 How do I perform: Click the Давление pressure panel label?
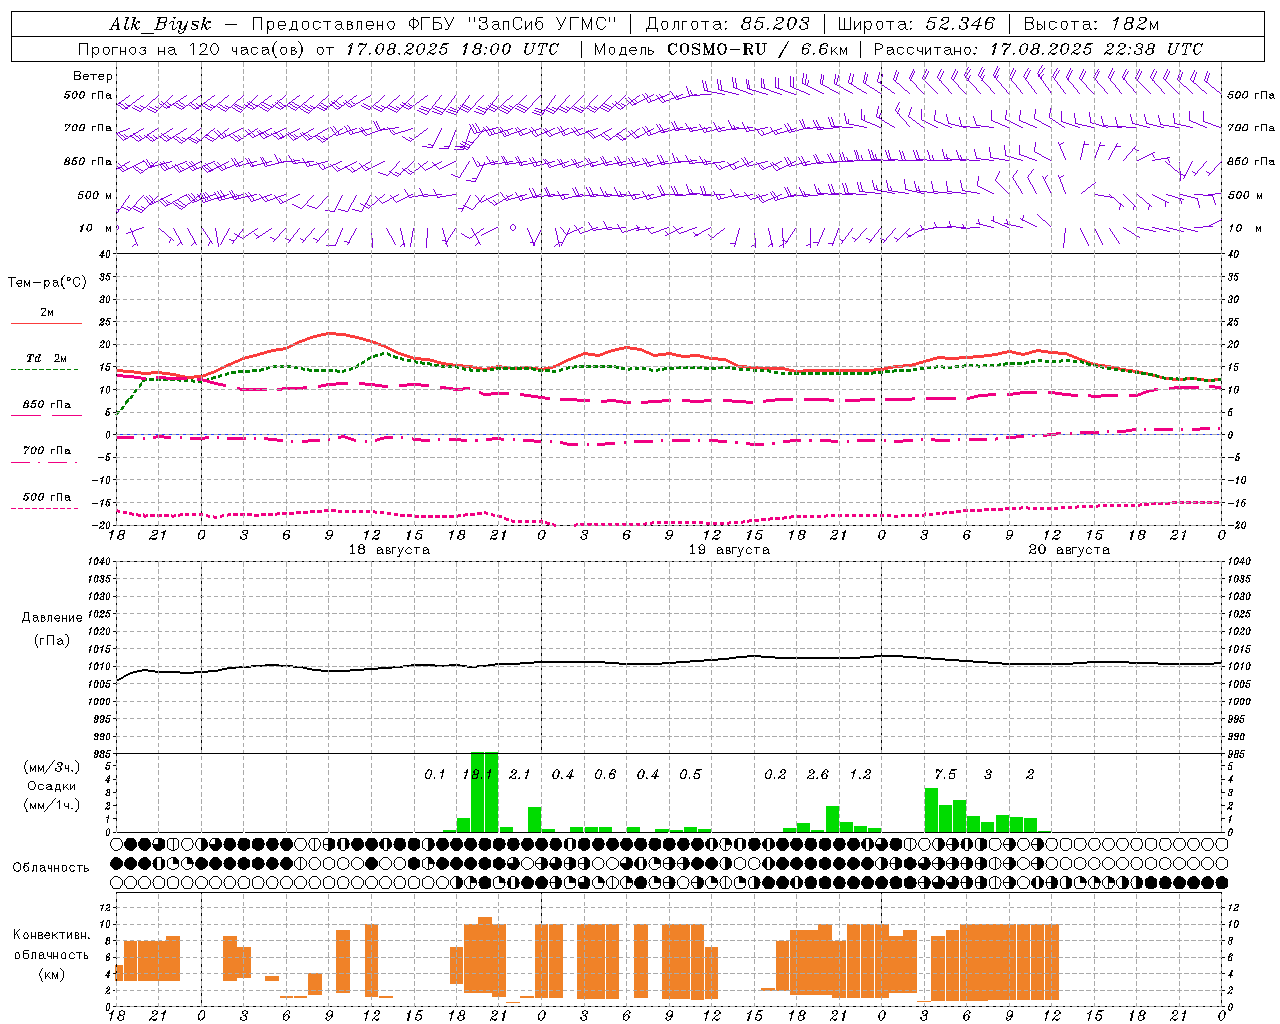pyautogui.click(x=52, y=618)
